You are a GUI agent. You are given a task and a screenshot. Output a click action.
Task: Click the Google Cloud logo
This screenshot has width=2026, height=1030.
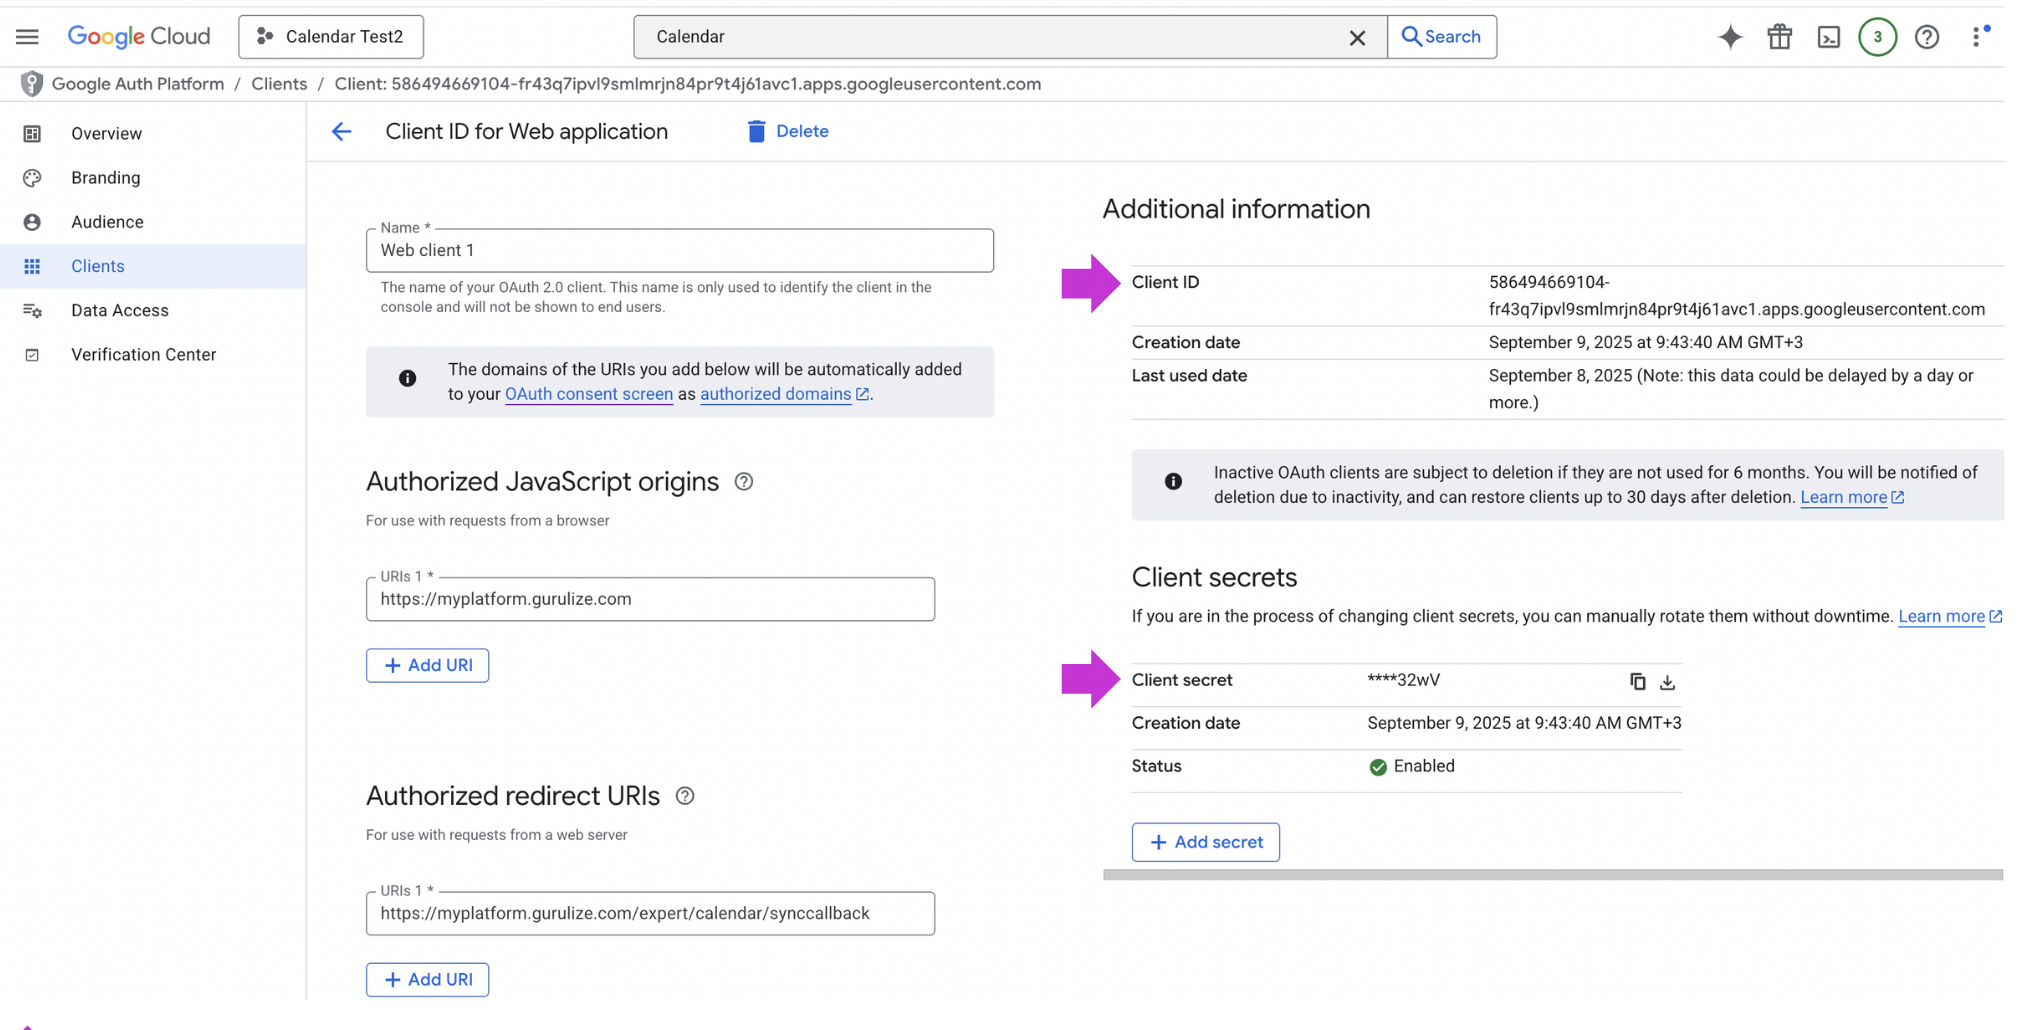tap(139, 37)
